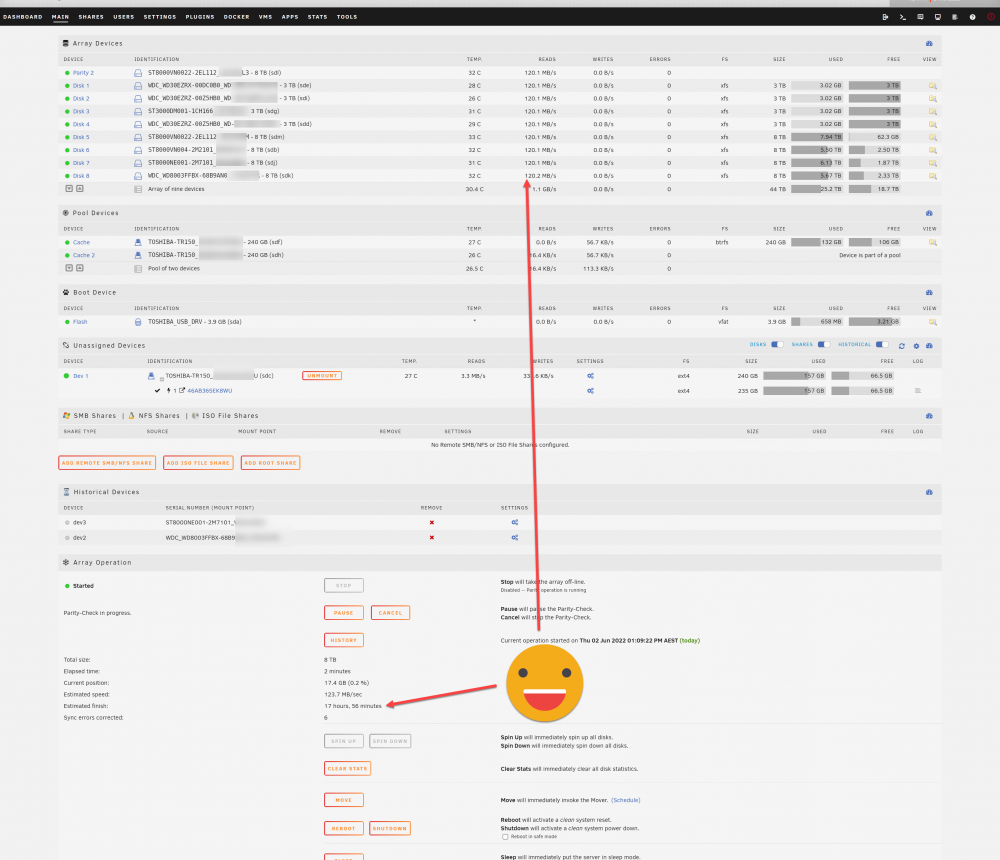The image size is (1000, 860).
Task: Refresh Unassigned Devices list
Action: 902,346
